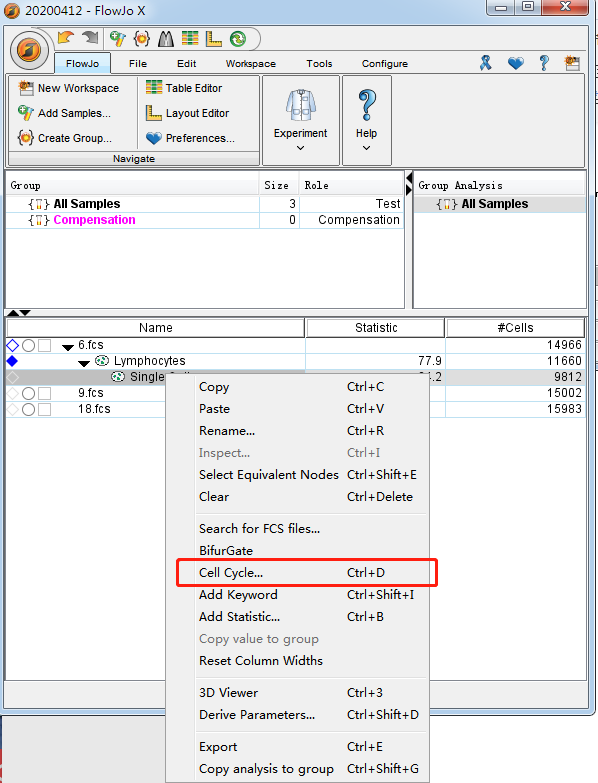Switch to the FlowJo ribbon tab
The height and width of the screenshot is (783, 598).
82,63
